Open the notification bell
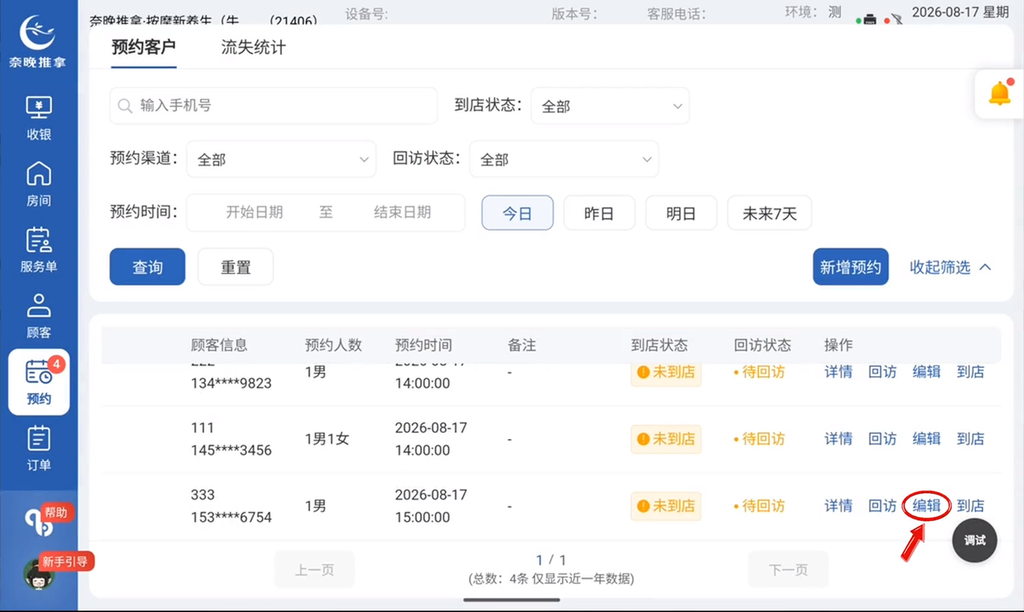The height and width of the screenshot is (612, 1024). tap(999, 94)
